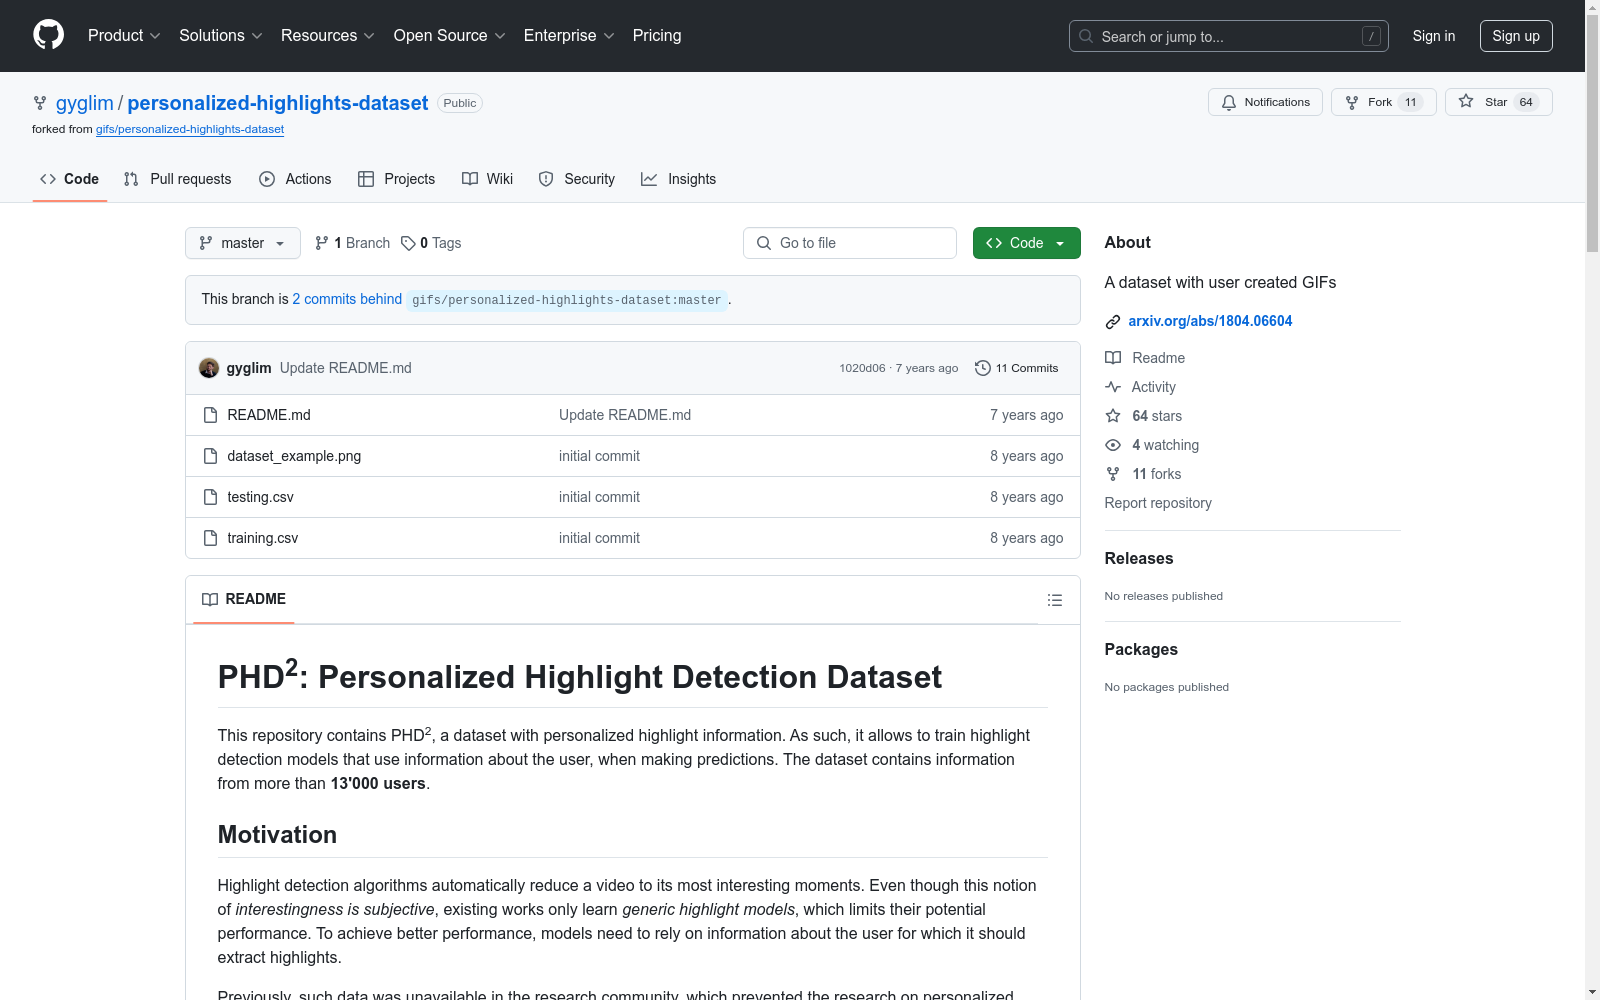View the 1 Branch list
The image size is (1600, 1000).
[x=352, y=243]
